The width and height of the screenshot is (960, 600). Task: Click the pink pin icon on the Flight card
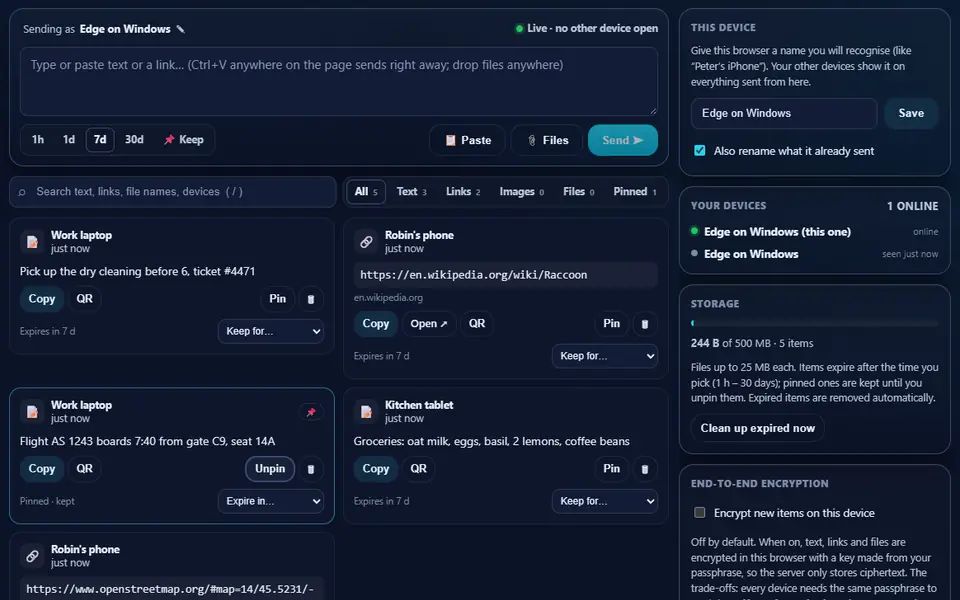311,412
